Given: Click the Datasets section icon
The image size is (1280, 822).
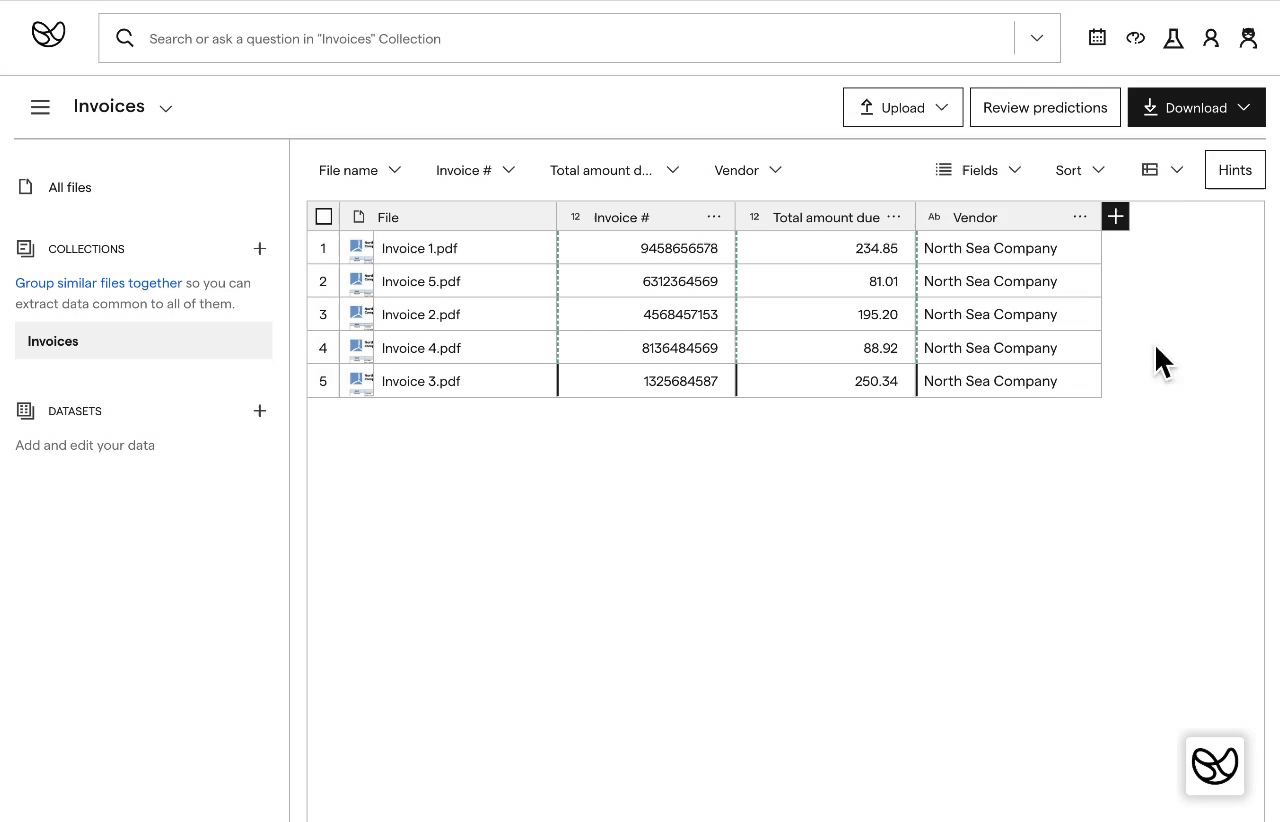Looking at the screenshot, I should point(26,410).
